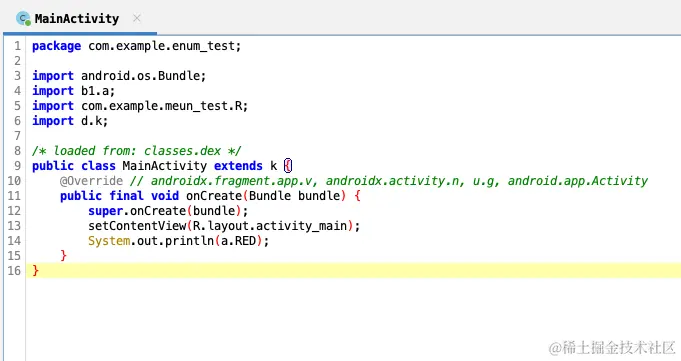Viewport: 681px width, 361px height.
Task: Click setContentView call on line 13
Action: [x=137, y=226]
